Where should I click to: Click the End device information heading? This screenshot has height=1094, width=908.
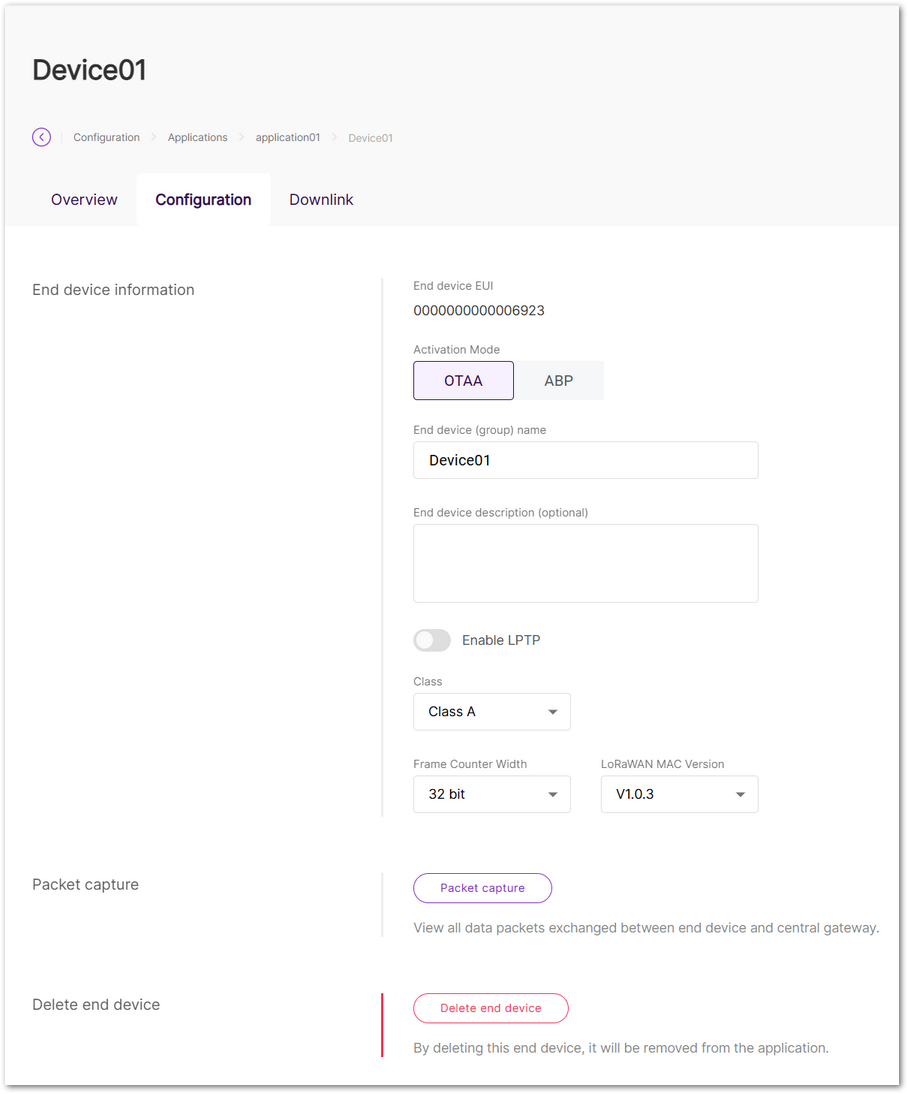point(113,290)
